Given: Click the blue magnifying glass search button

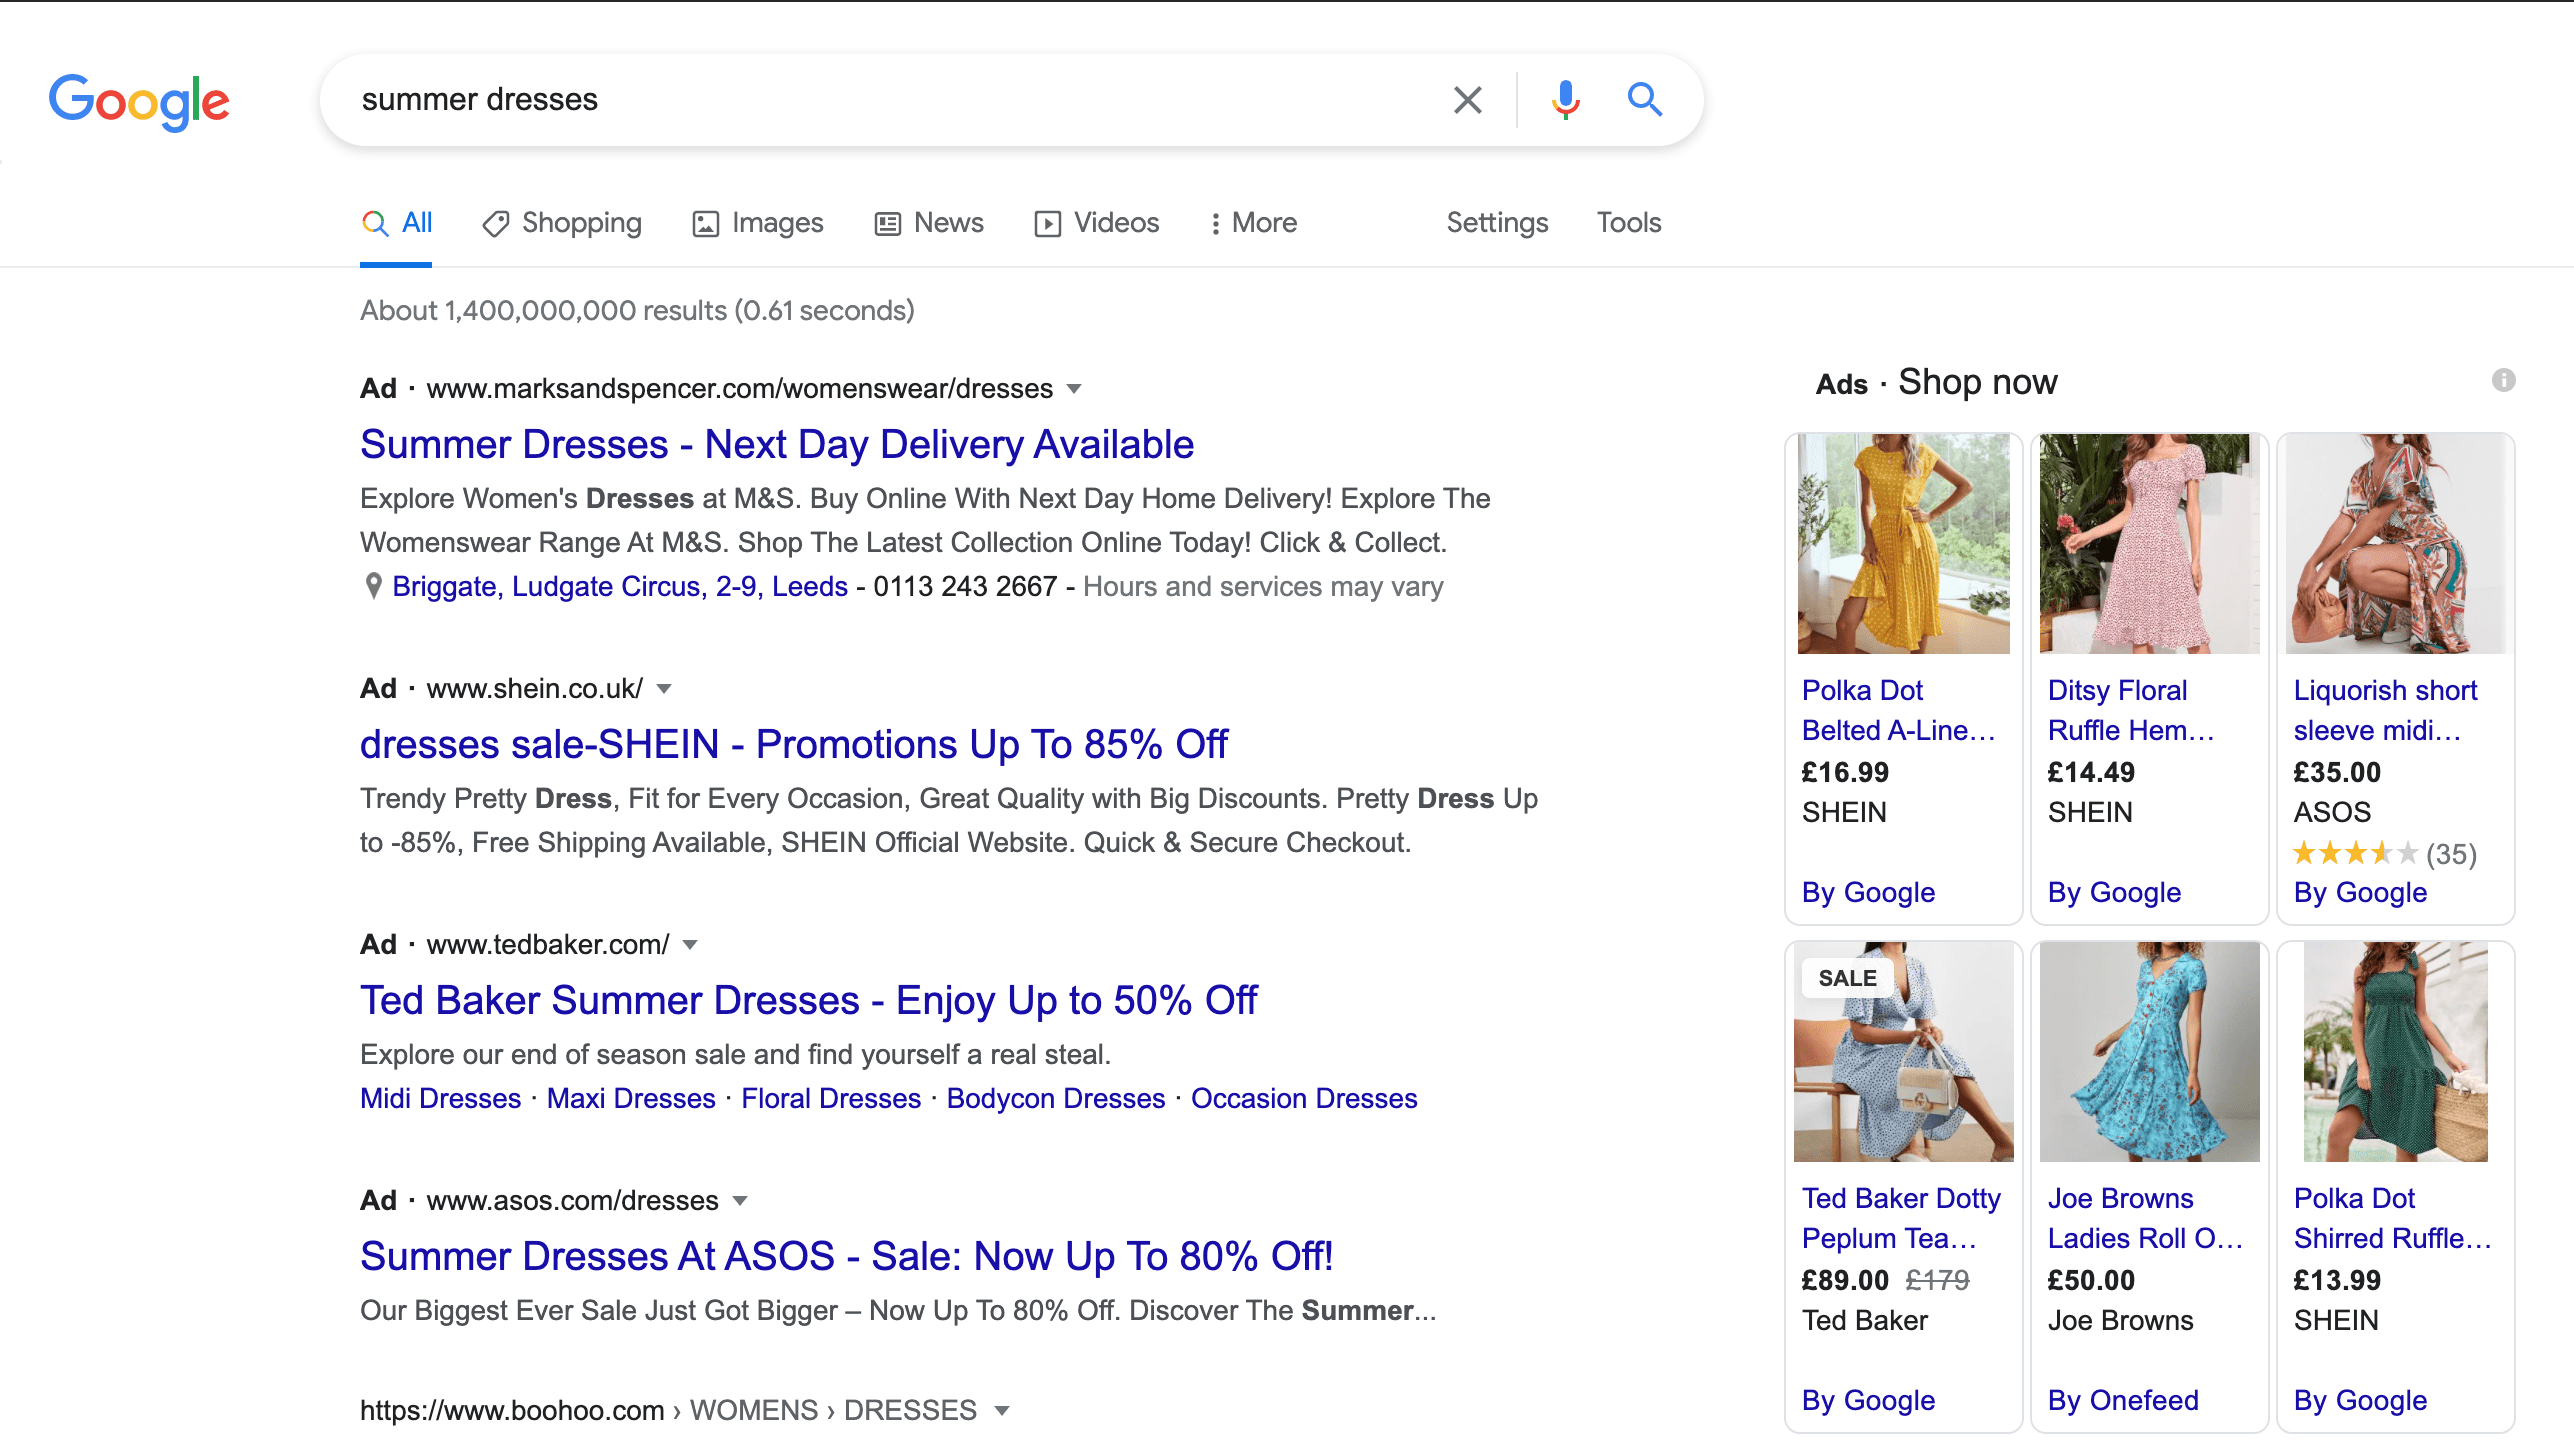Looking at the screenshot, I should tap(1644, 100).
